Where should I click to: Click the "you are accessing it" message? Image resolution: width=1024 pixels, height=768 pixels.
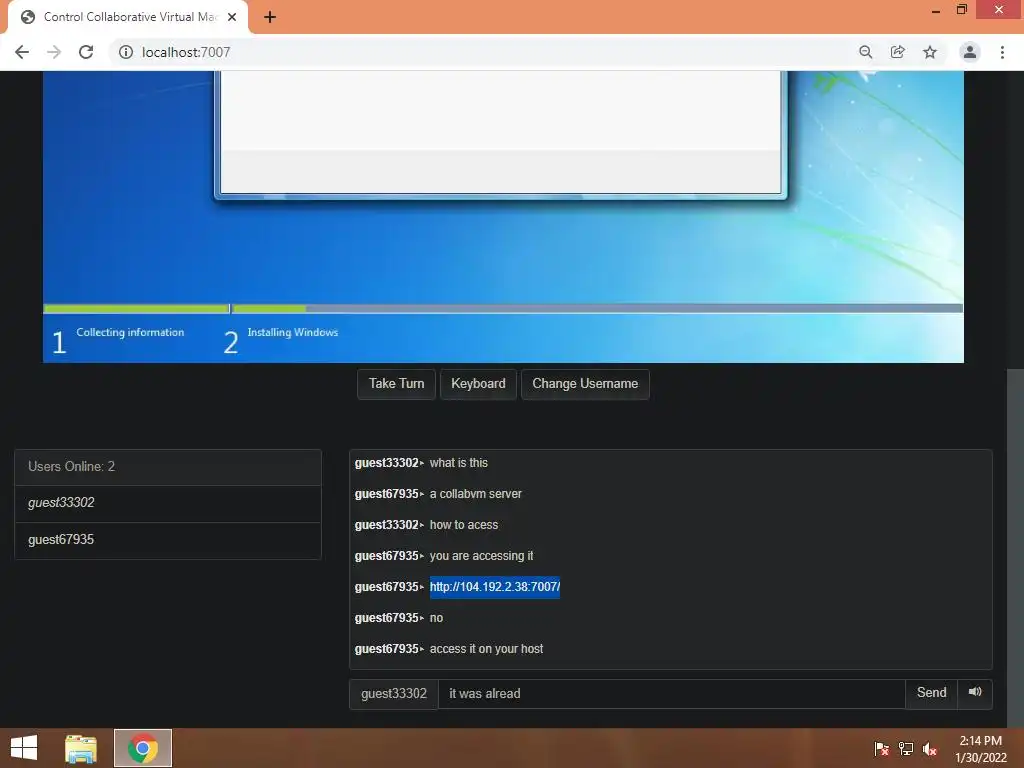[481, 556]
